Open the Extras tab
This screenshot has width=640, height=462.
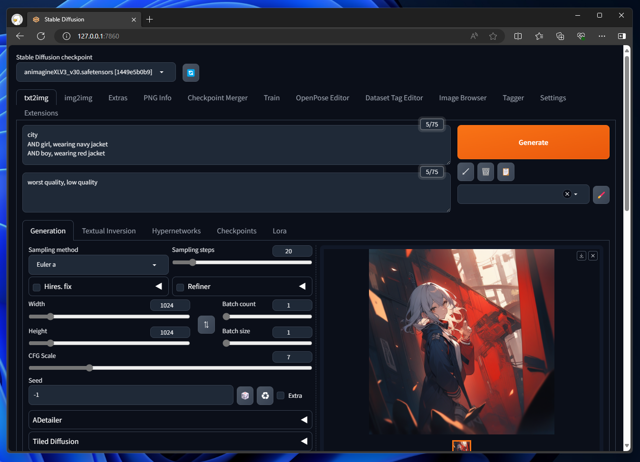[x=118, y=98]
